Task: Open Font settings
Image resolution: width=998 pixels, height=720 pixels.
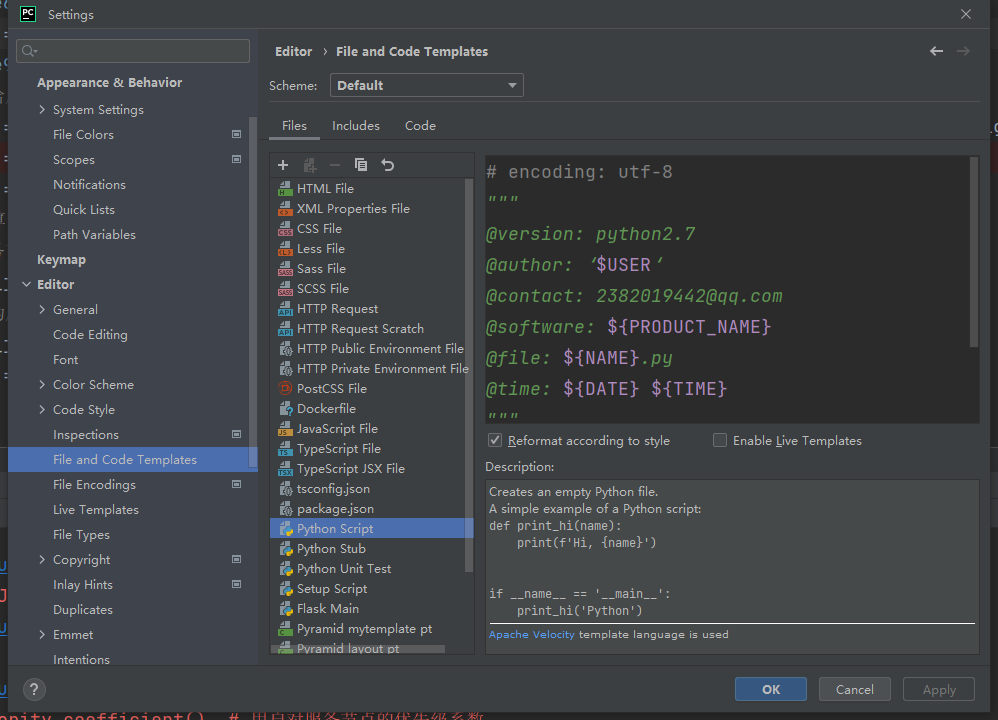Action: (66, 360)
